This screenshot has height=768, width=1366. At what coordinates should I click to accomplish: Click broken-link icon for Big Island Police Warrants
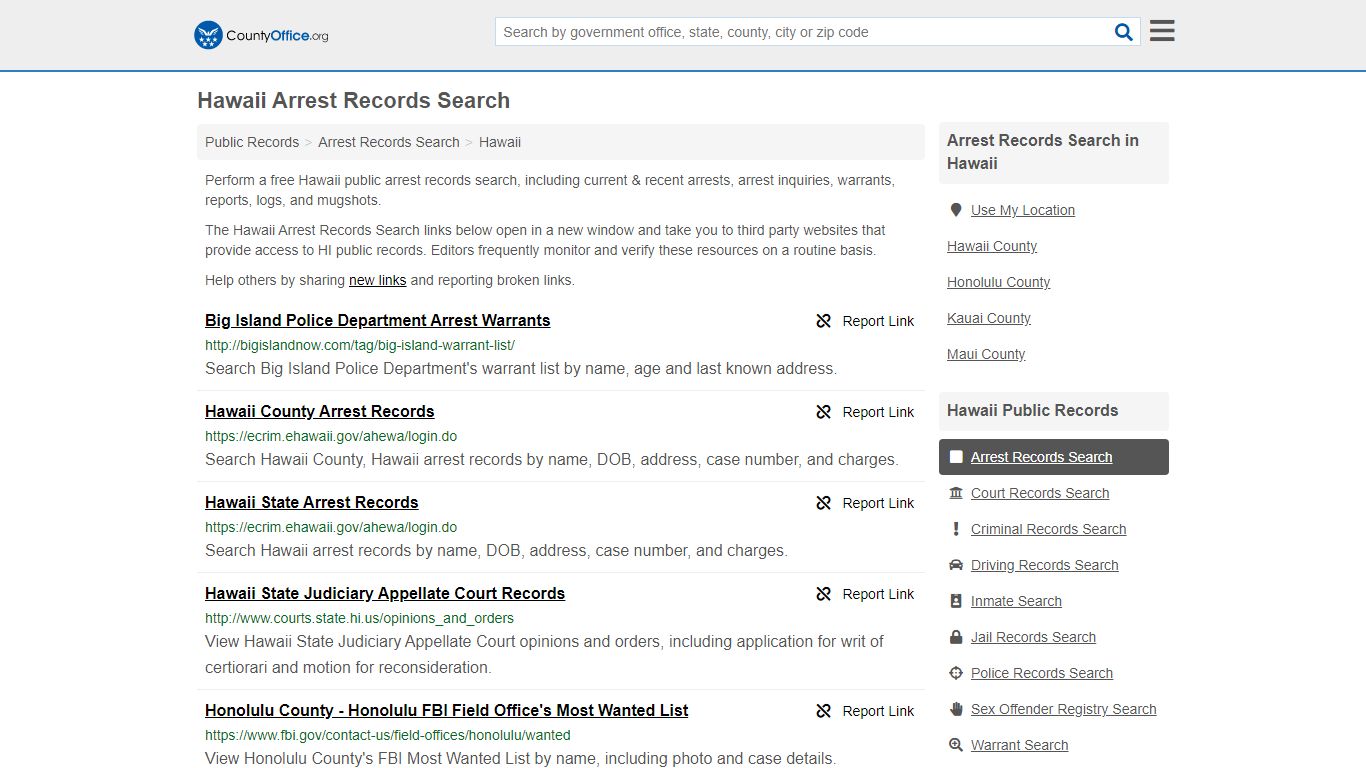tap(824, 321)
